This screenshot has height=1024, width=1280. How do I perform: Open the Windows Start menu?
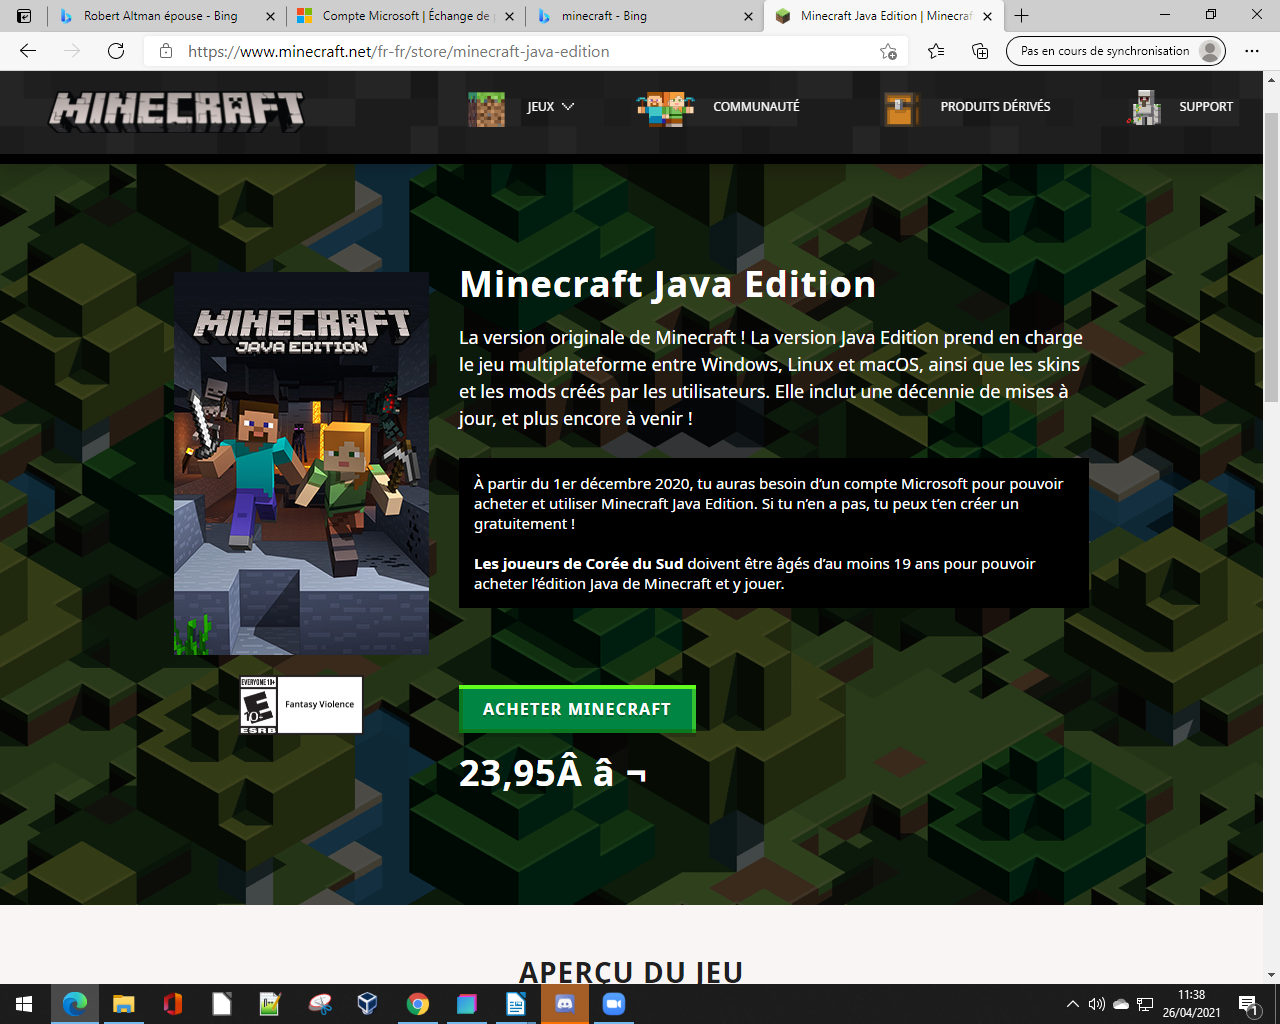coord(24,1004)
